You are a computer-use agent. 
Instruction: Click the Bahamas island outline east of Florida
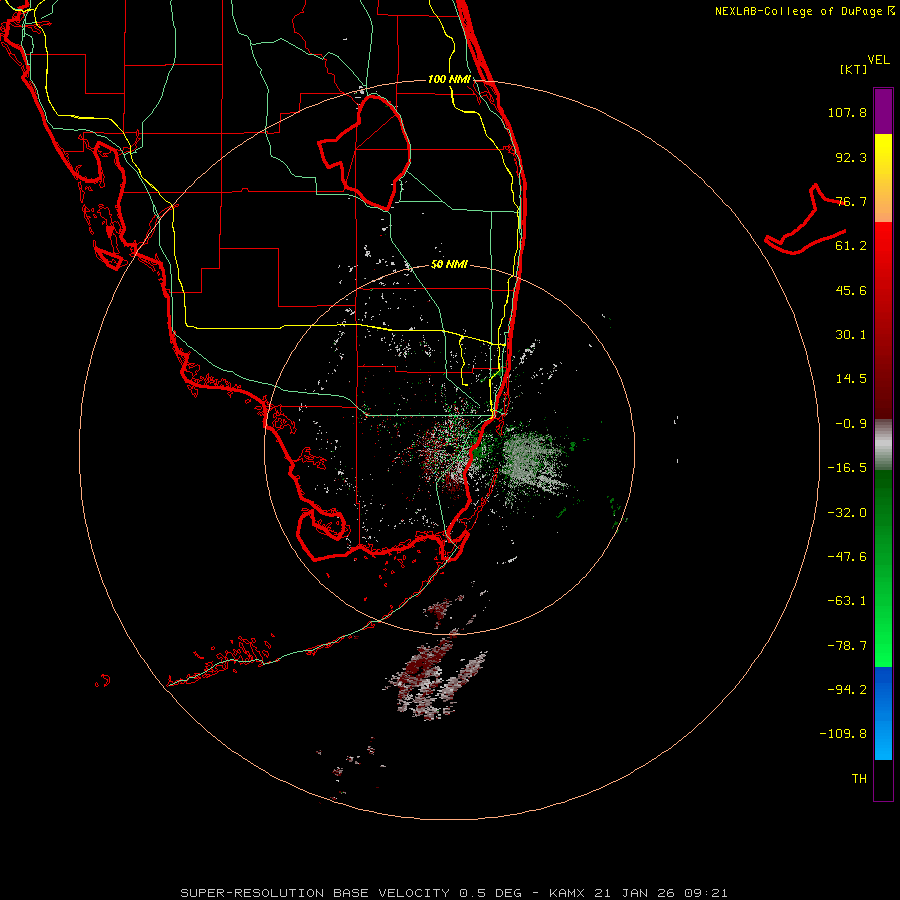pos(805,219)
